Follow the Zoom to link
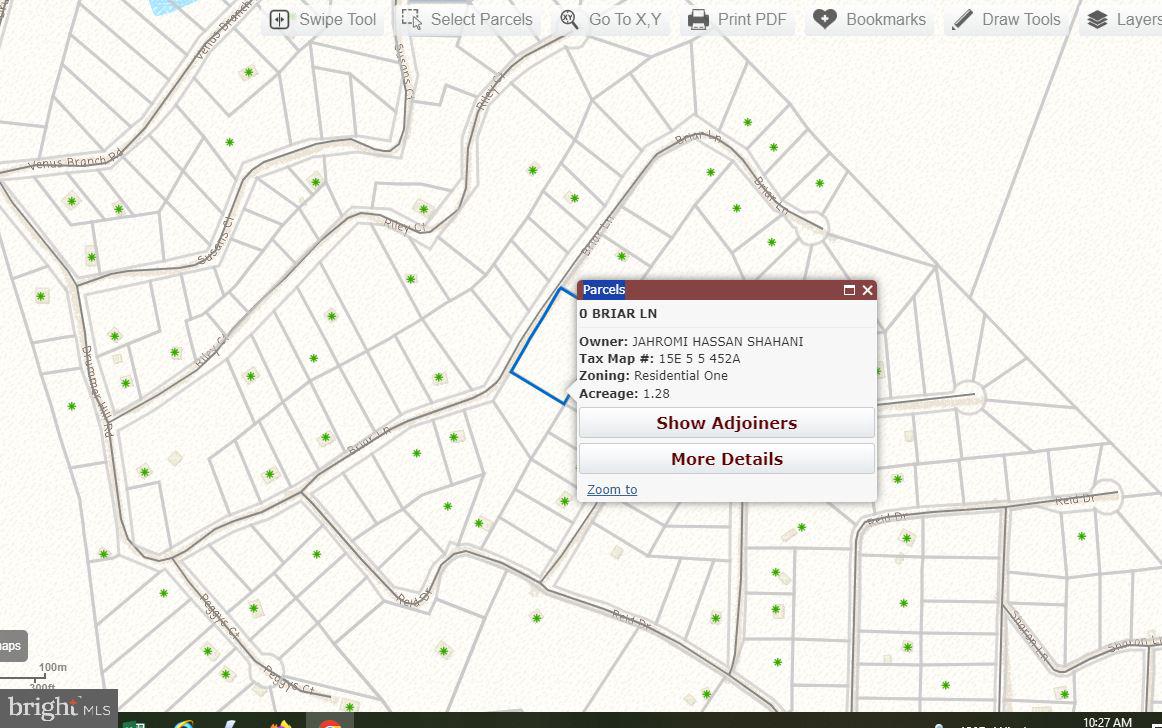 [x=612, y=489]
